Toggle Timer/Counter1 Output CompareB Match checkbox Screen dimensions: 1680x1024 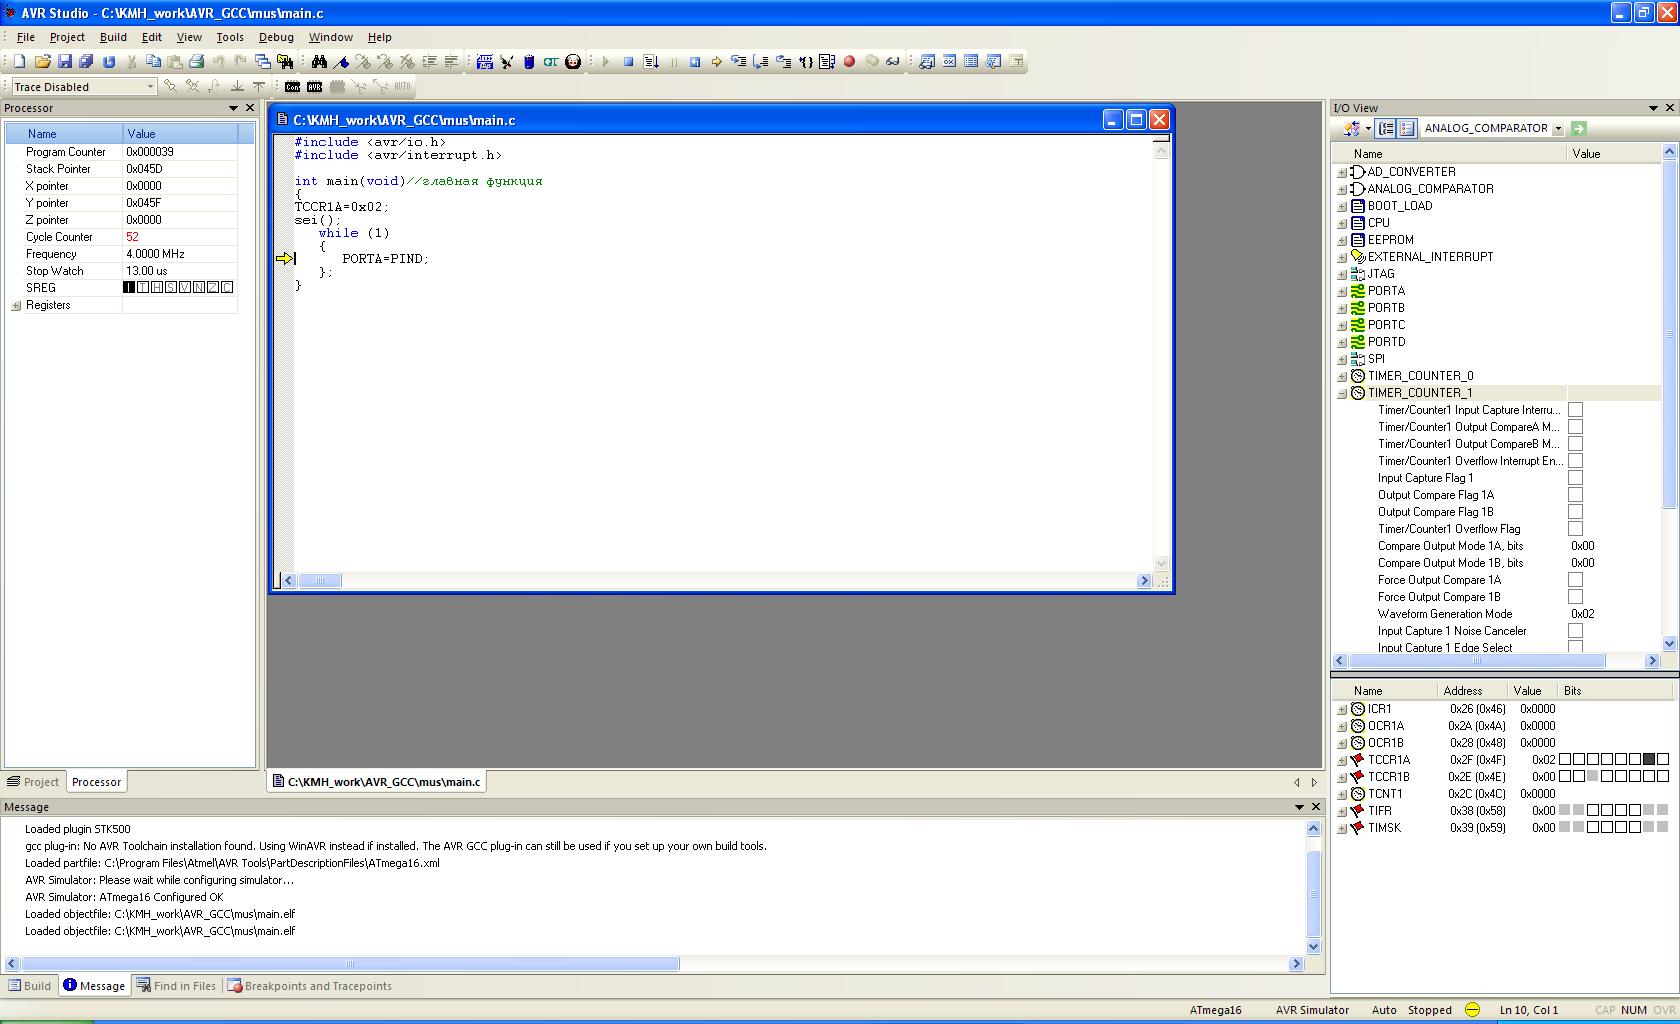(1575, 444)
